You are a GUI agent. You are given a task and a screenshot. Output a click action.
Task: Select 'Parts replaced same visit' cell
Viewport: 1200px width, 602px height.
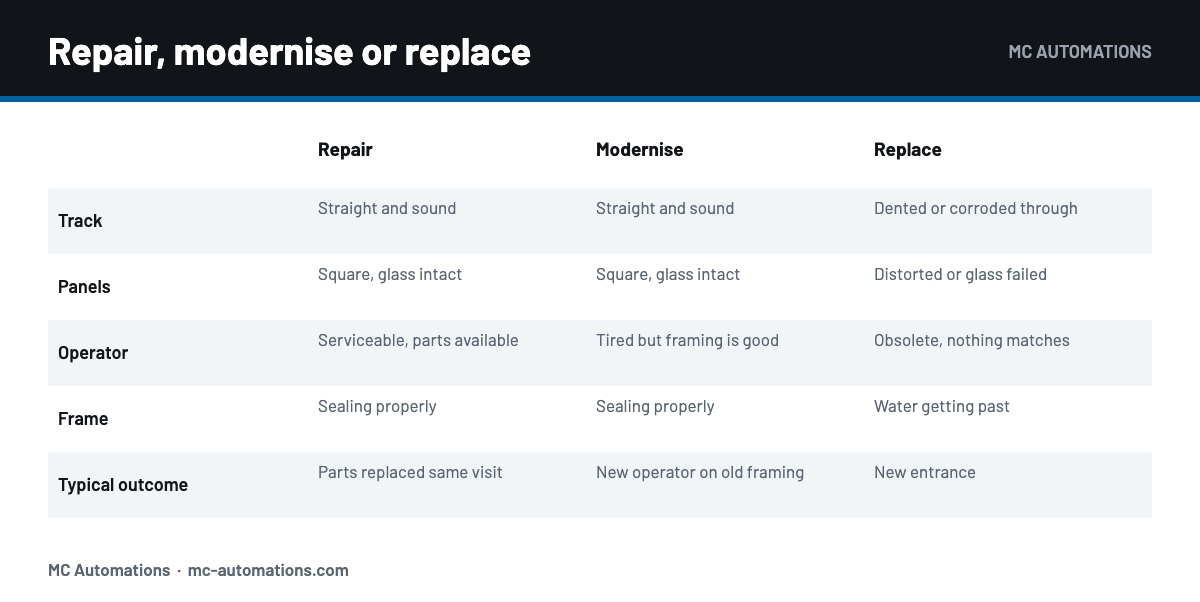tap(410, 473)
